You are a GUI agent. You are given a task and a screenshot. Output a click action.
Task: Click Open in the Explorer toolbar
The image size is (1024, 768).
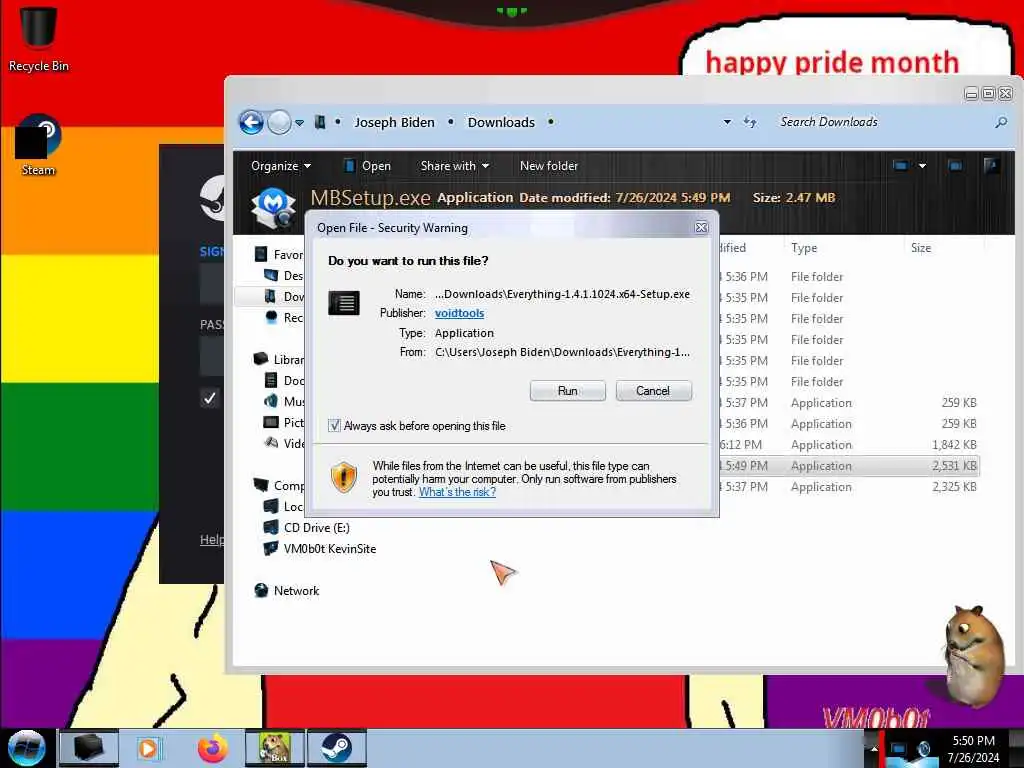[x=368, y=166]
